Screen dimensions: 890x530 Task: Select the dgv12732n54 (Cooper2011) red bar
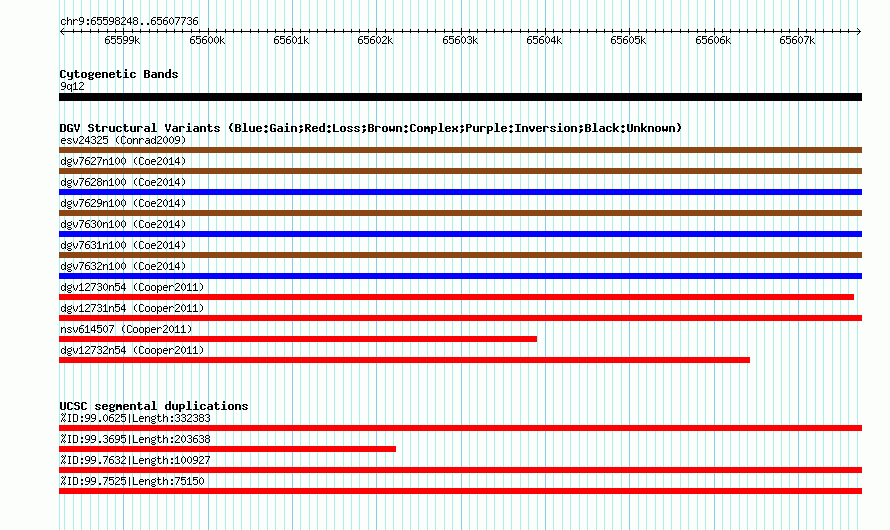click(405, 360)
